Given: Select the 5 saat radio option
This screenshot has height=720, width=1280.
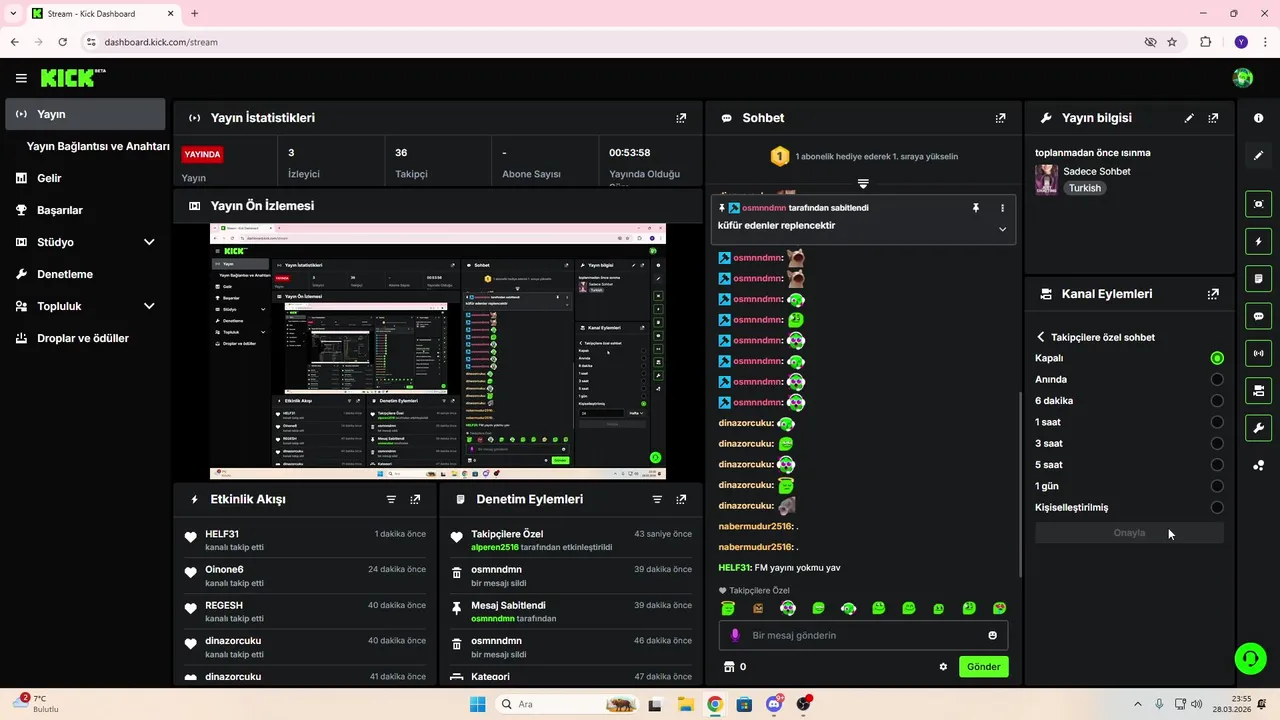Looking at the screenshot, I should [x=1217, y=465].
